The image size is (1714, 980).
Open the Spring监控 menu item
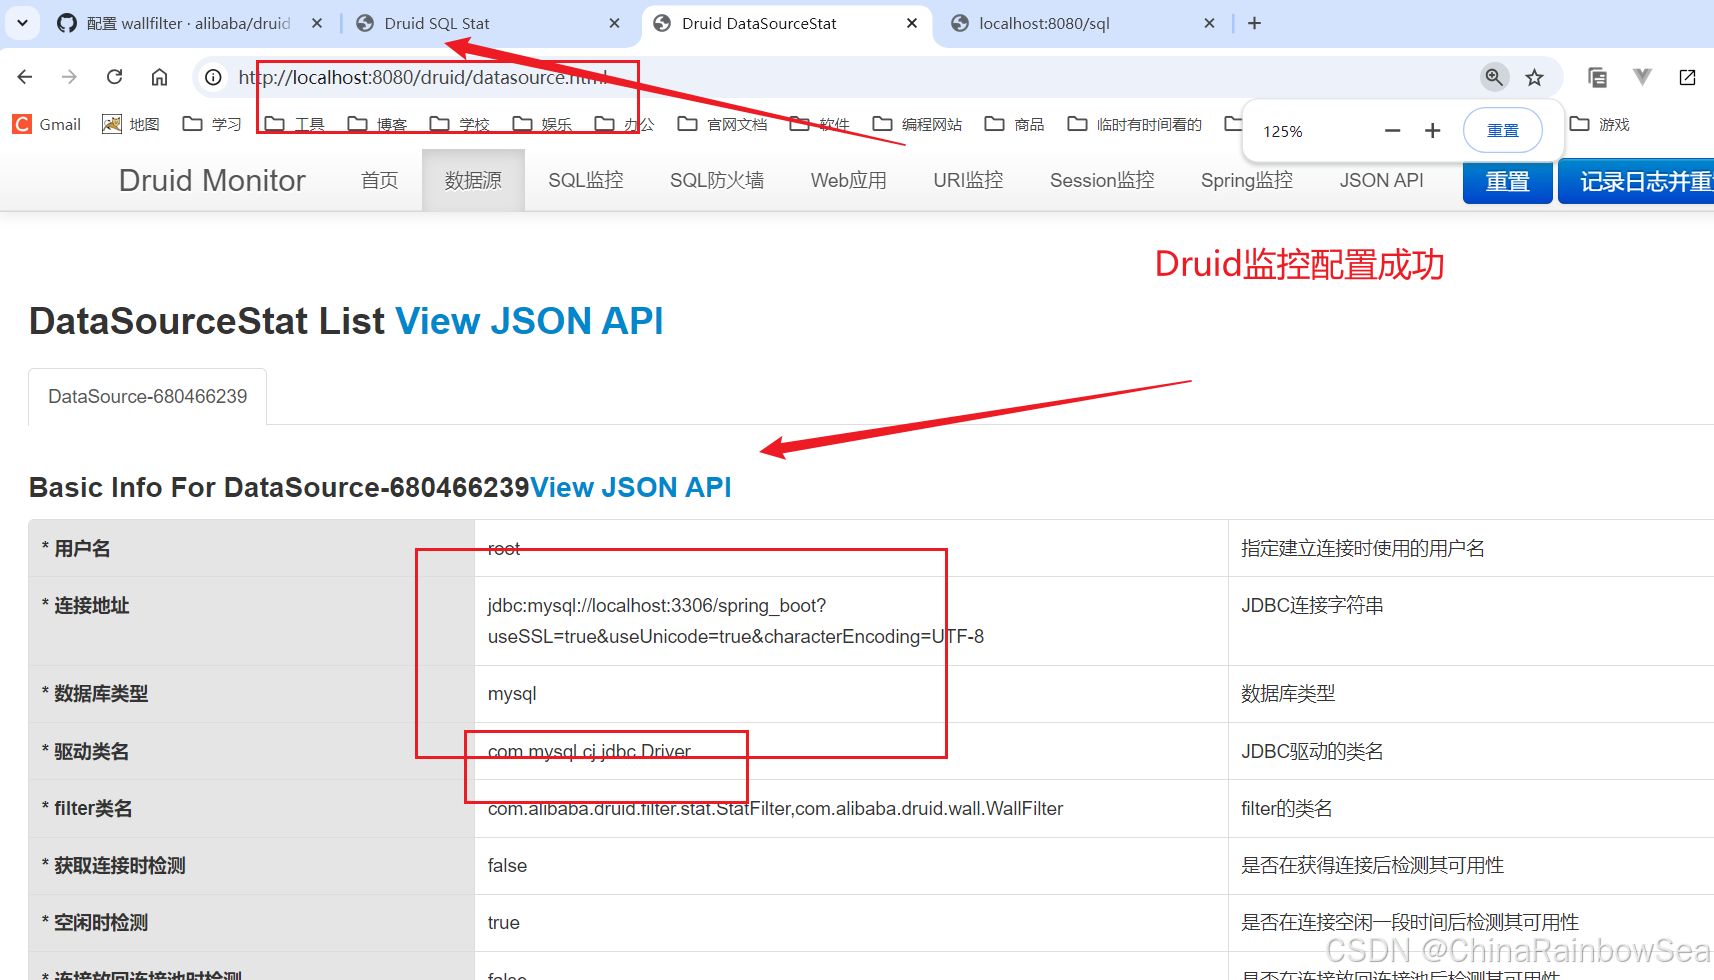click(1247, 180)
